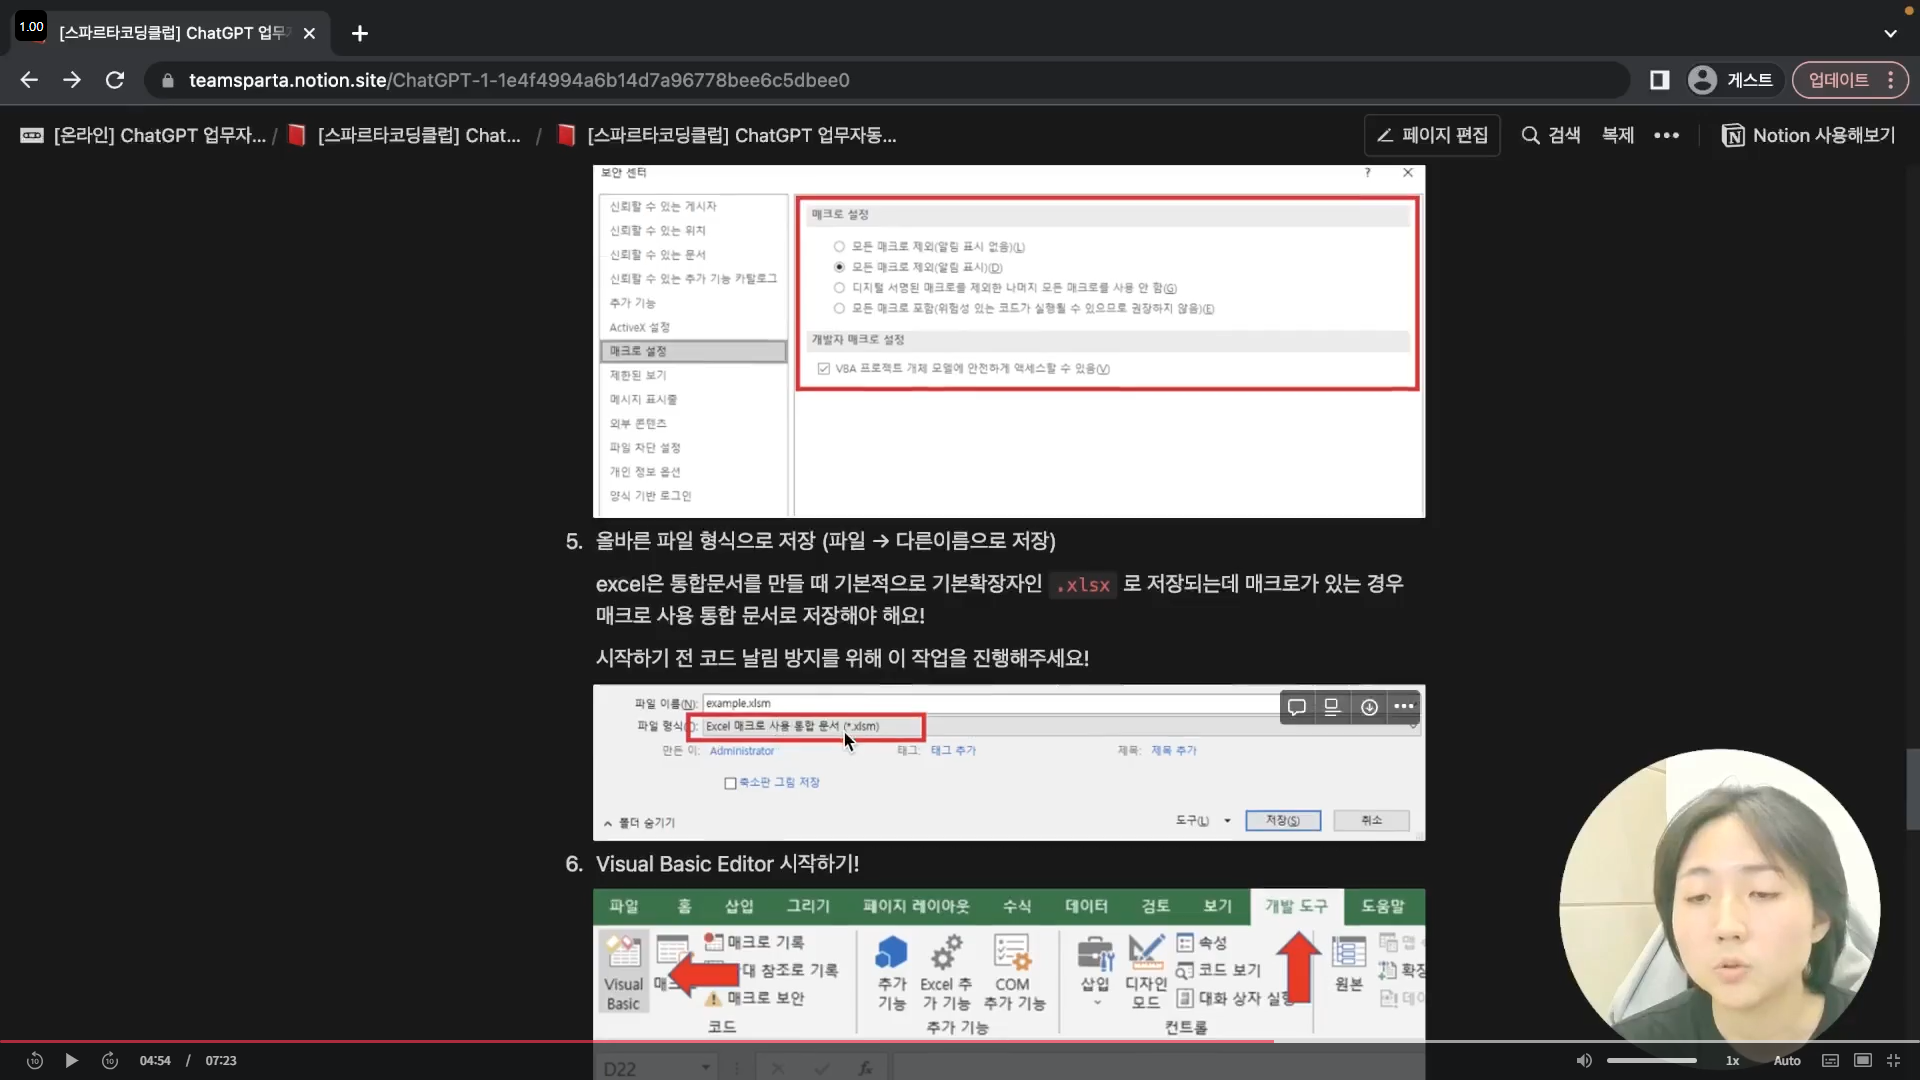The height and width of the screenshot is (1080, 1920).
Task: Click the caption icon on the image toolbar
Action: (x=1332, y=707)
